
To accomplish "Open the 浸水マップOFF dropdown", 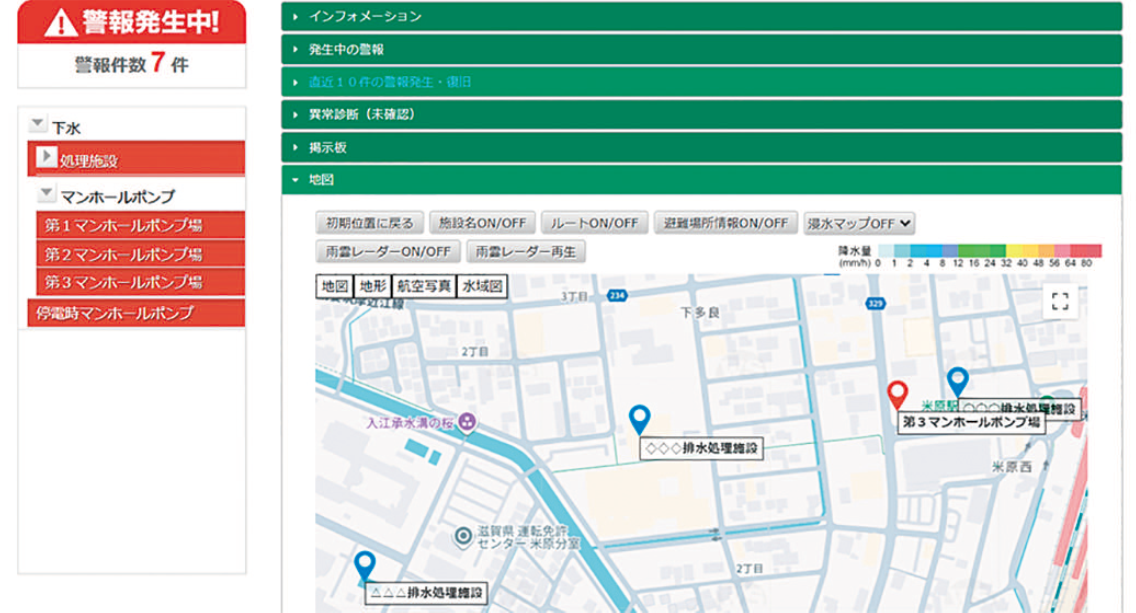I will coord(859,222).
